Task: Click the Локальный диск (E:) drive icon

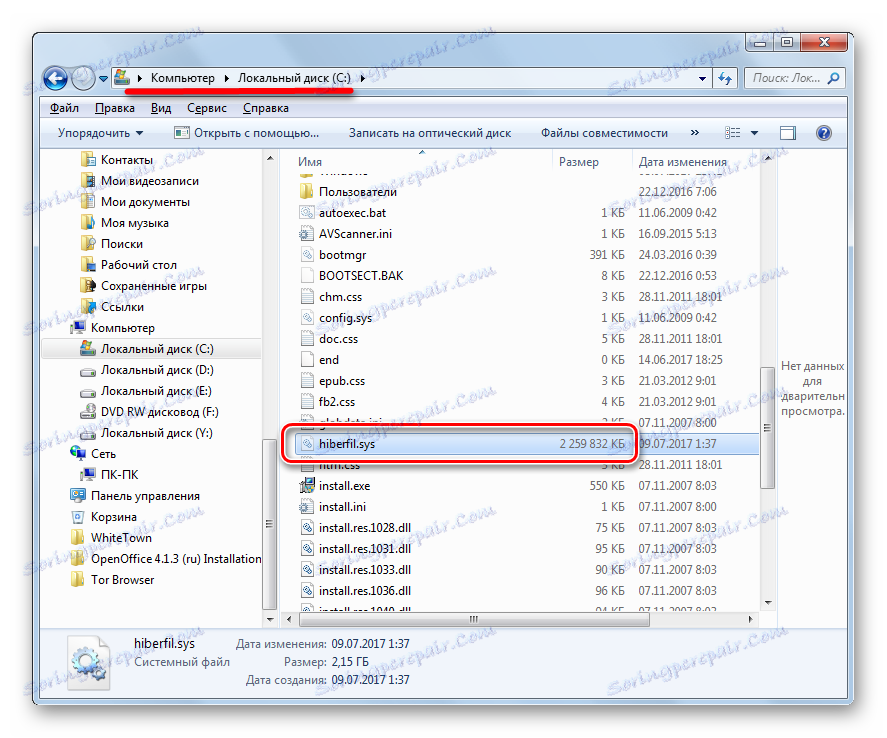Action: tap(88, 392)
